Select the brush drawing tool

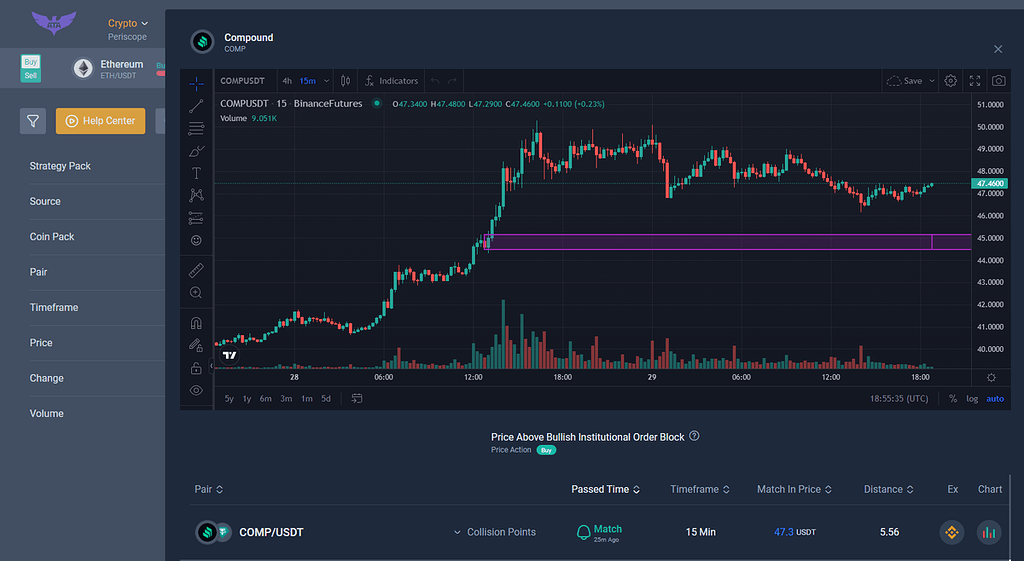coord(196,151)
